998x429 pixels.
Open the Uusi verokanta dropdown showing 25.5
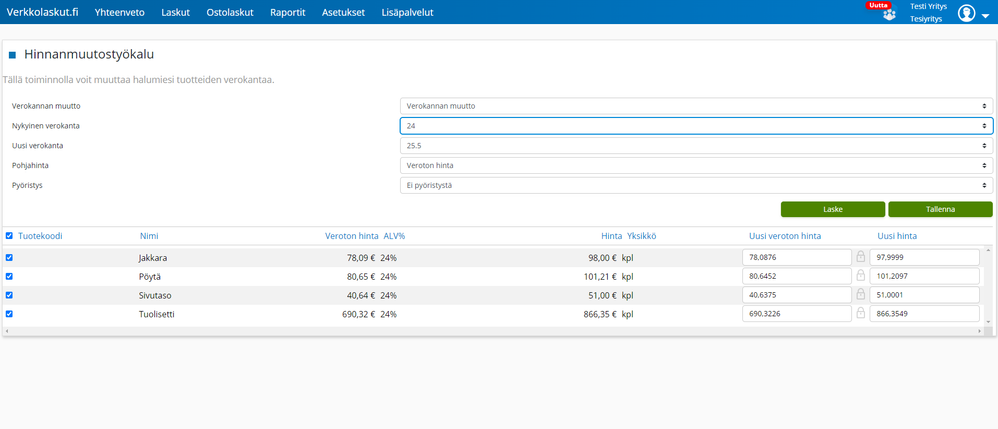pos(696,146)
